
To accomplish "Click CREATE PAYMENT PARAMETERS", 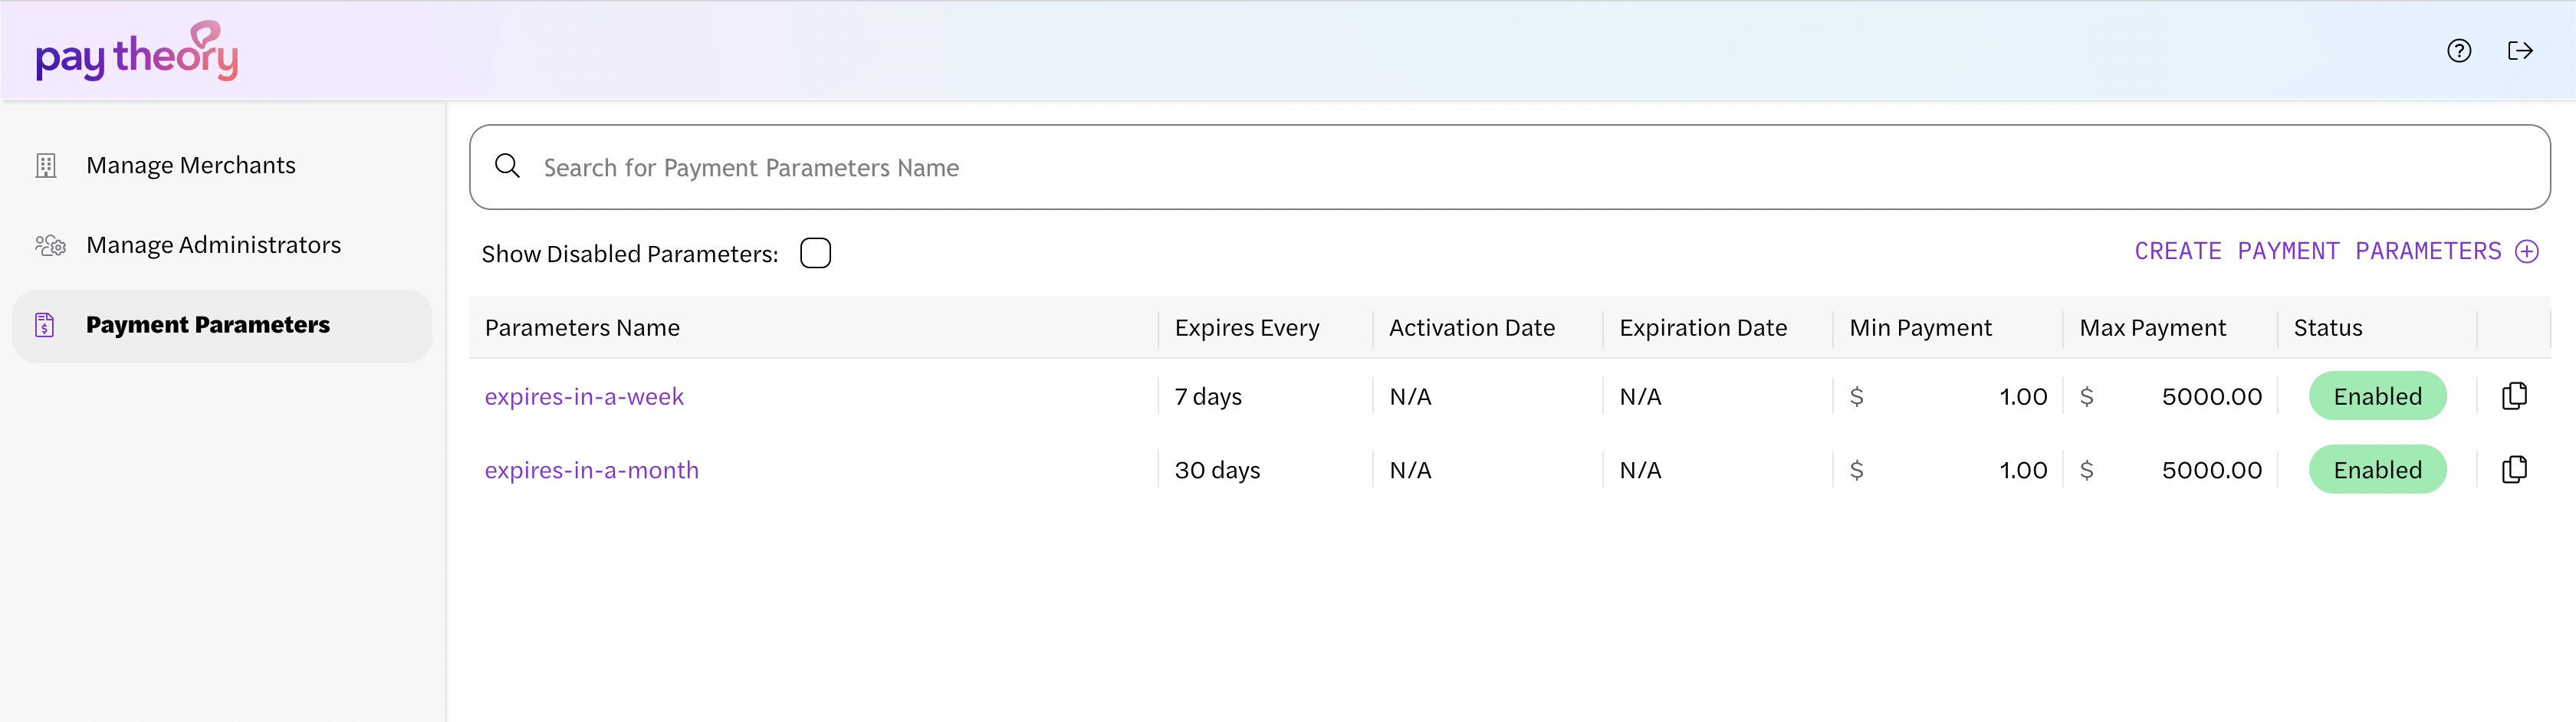I will 2324,251.
